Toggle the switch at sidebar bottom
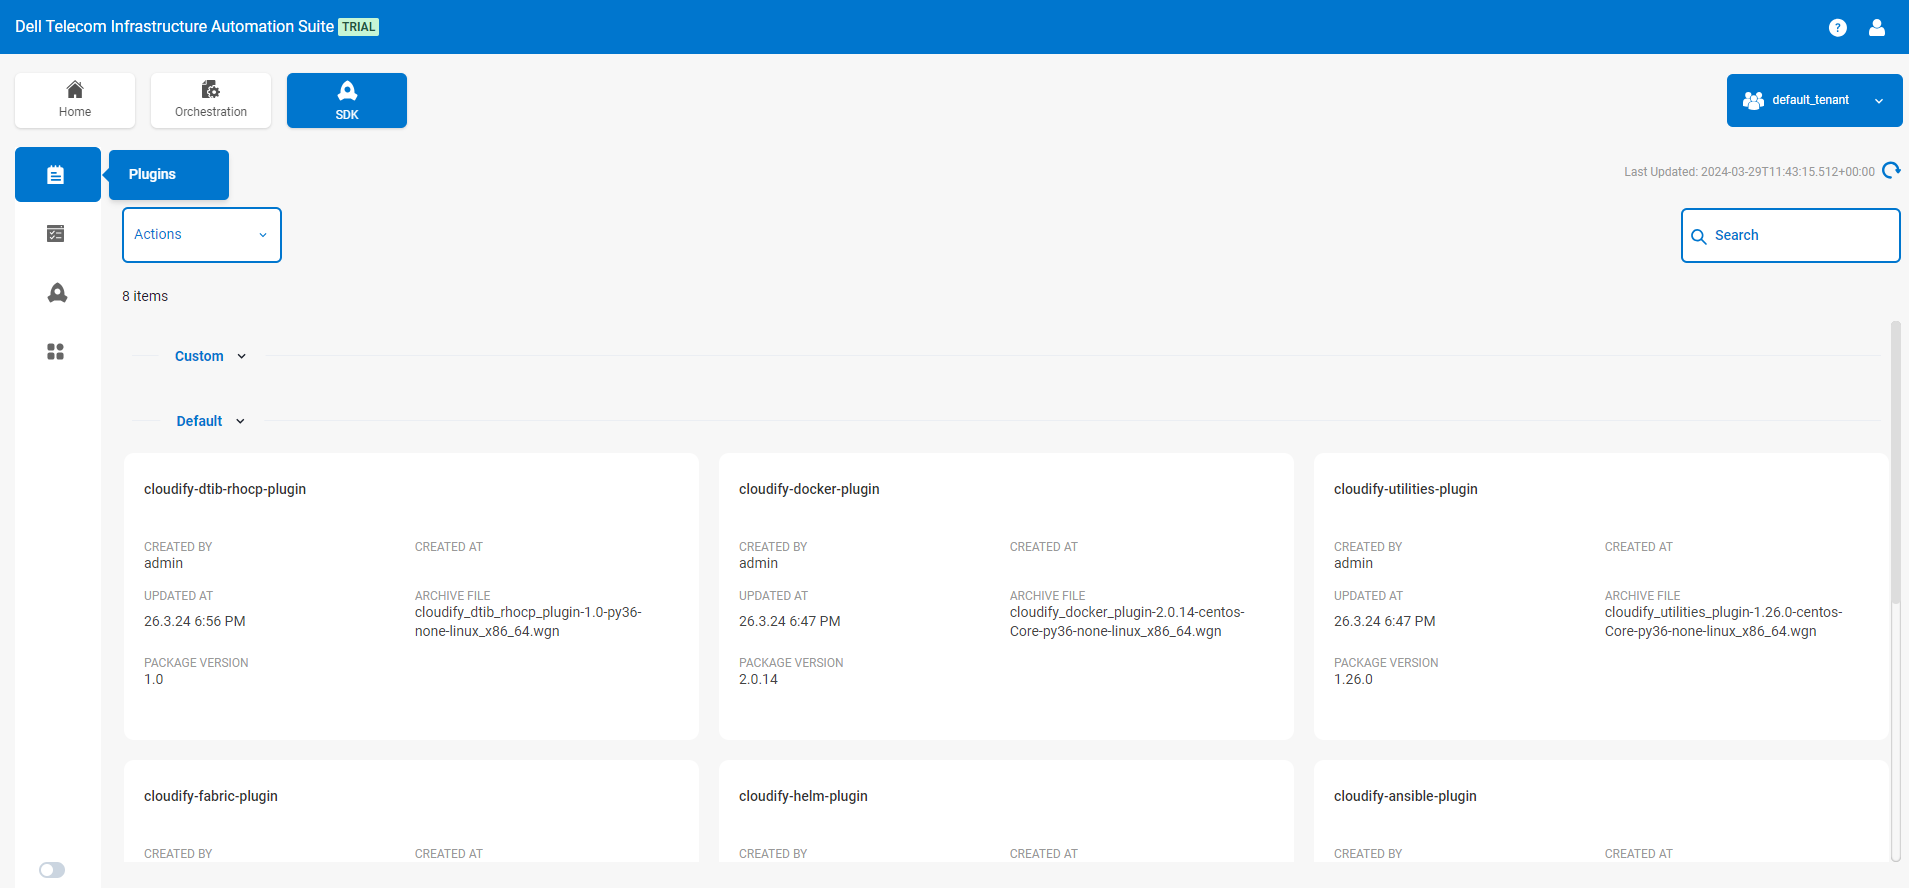Viewport: 1909px width, 888px height. point(52,870)
